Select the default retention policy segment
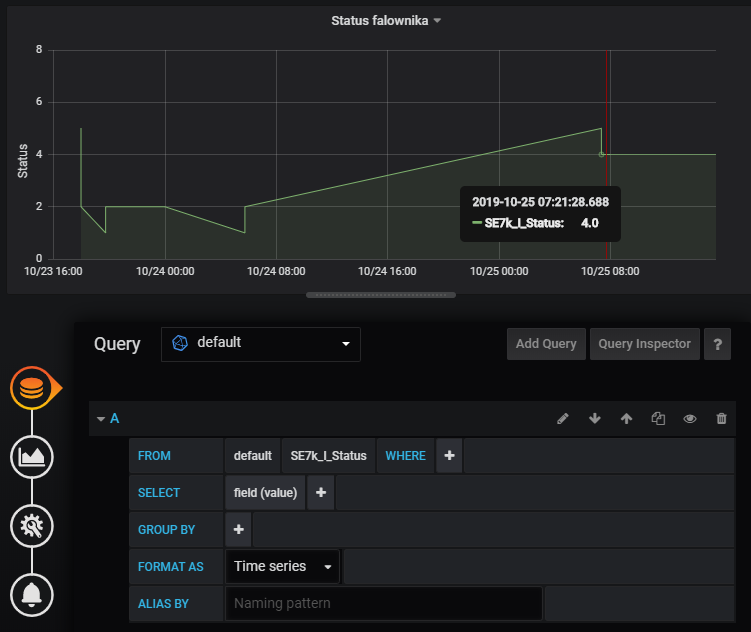This screenshot has height=632, width=751. pyautogui.click(x=252, y=455)
